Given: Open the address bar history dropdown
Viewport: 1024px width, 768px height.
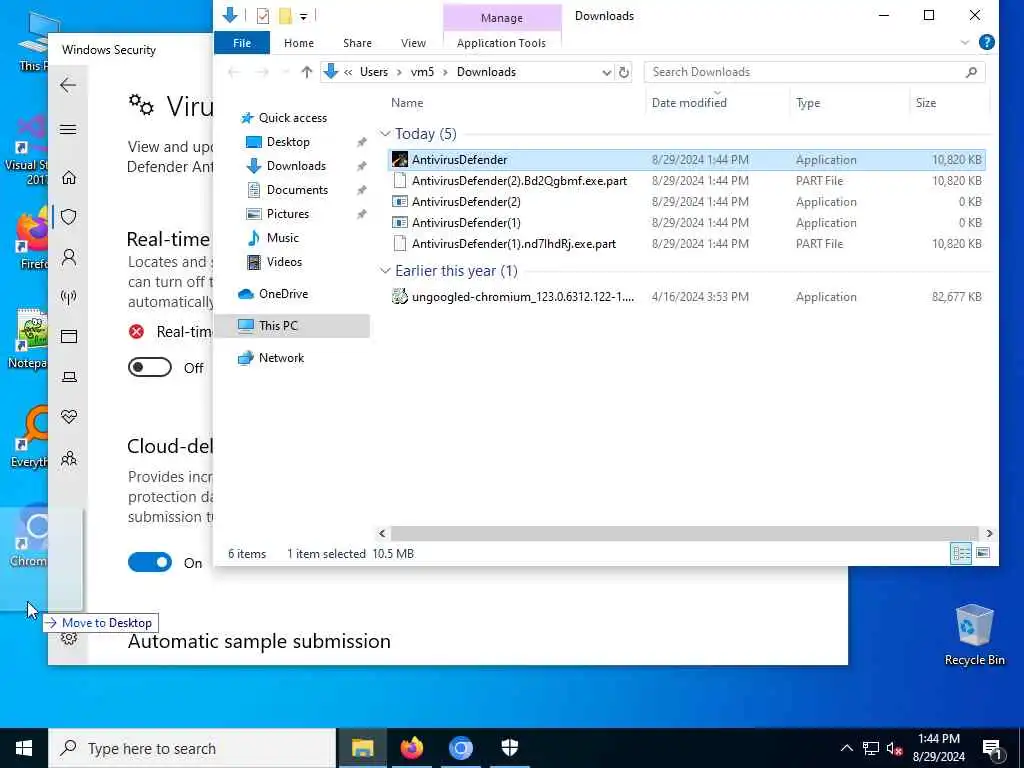Looking at the screenshot, I should [606, 72].
